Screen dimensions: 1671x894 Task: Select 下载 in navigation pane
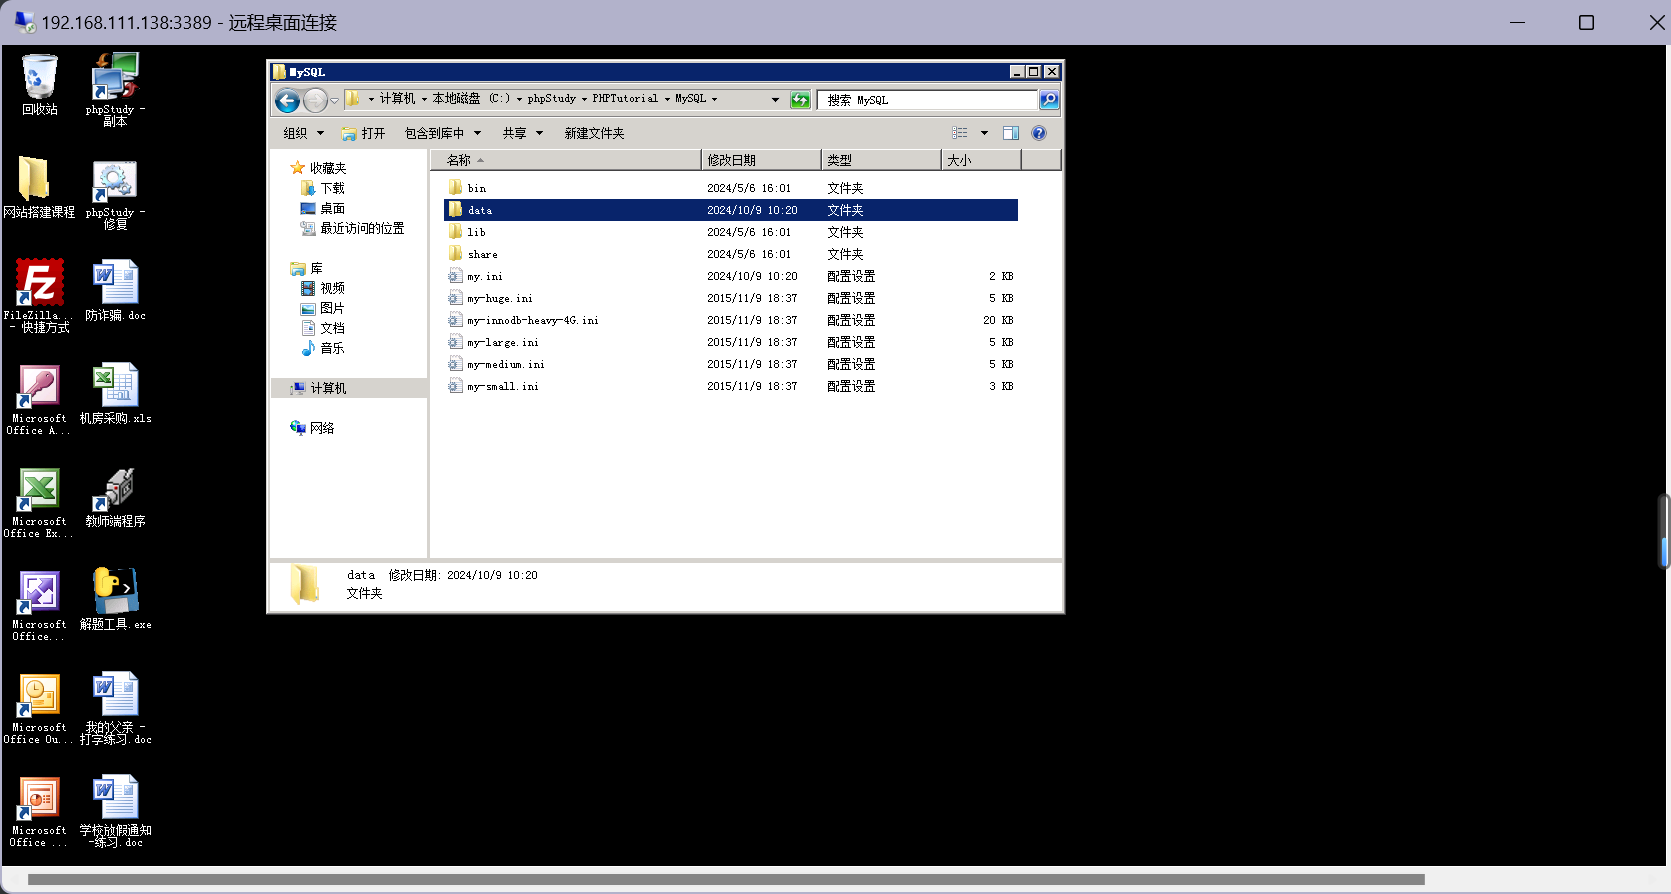click(x=322, y=188)
